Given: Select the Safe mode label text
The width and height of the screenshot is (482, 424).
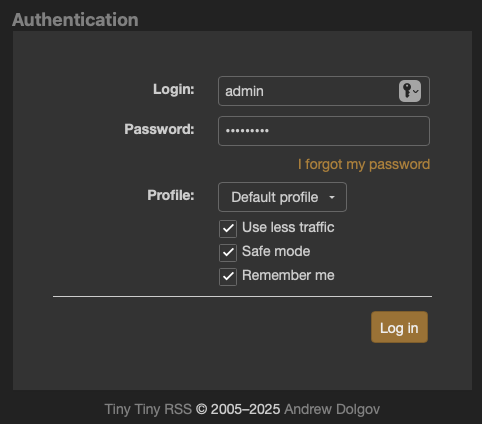Looking at the screenshot, I should 276,251.
